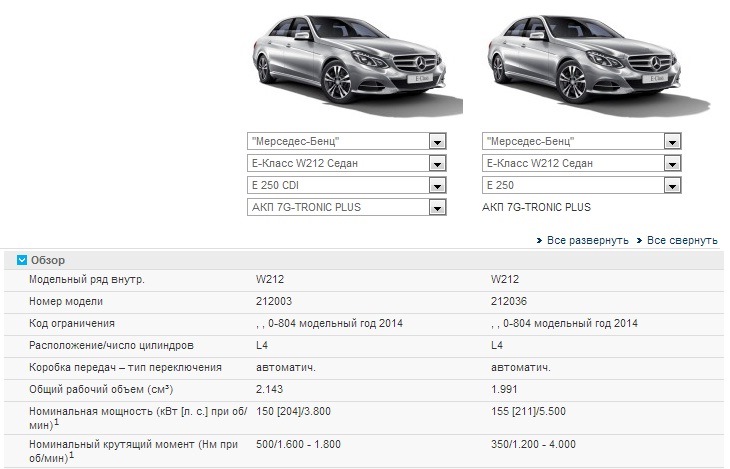Open left E-Класс W212 Седан dropdown
730x469 pixels.
click(x=346, y=163)
